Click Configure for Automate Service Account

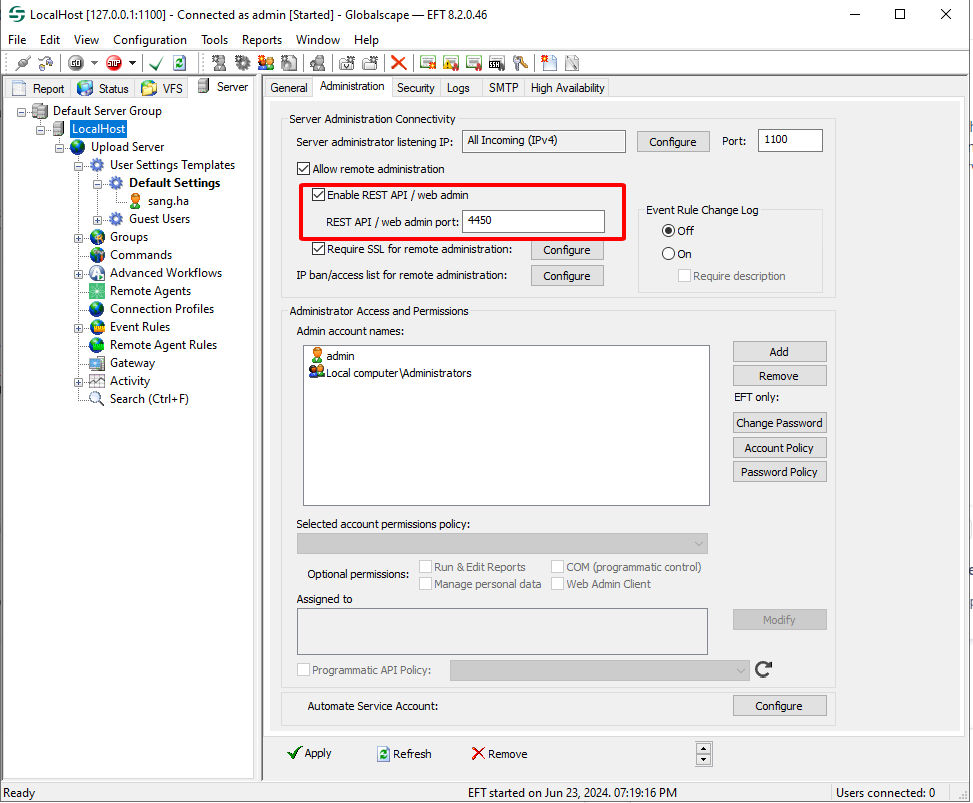[779, 706]
